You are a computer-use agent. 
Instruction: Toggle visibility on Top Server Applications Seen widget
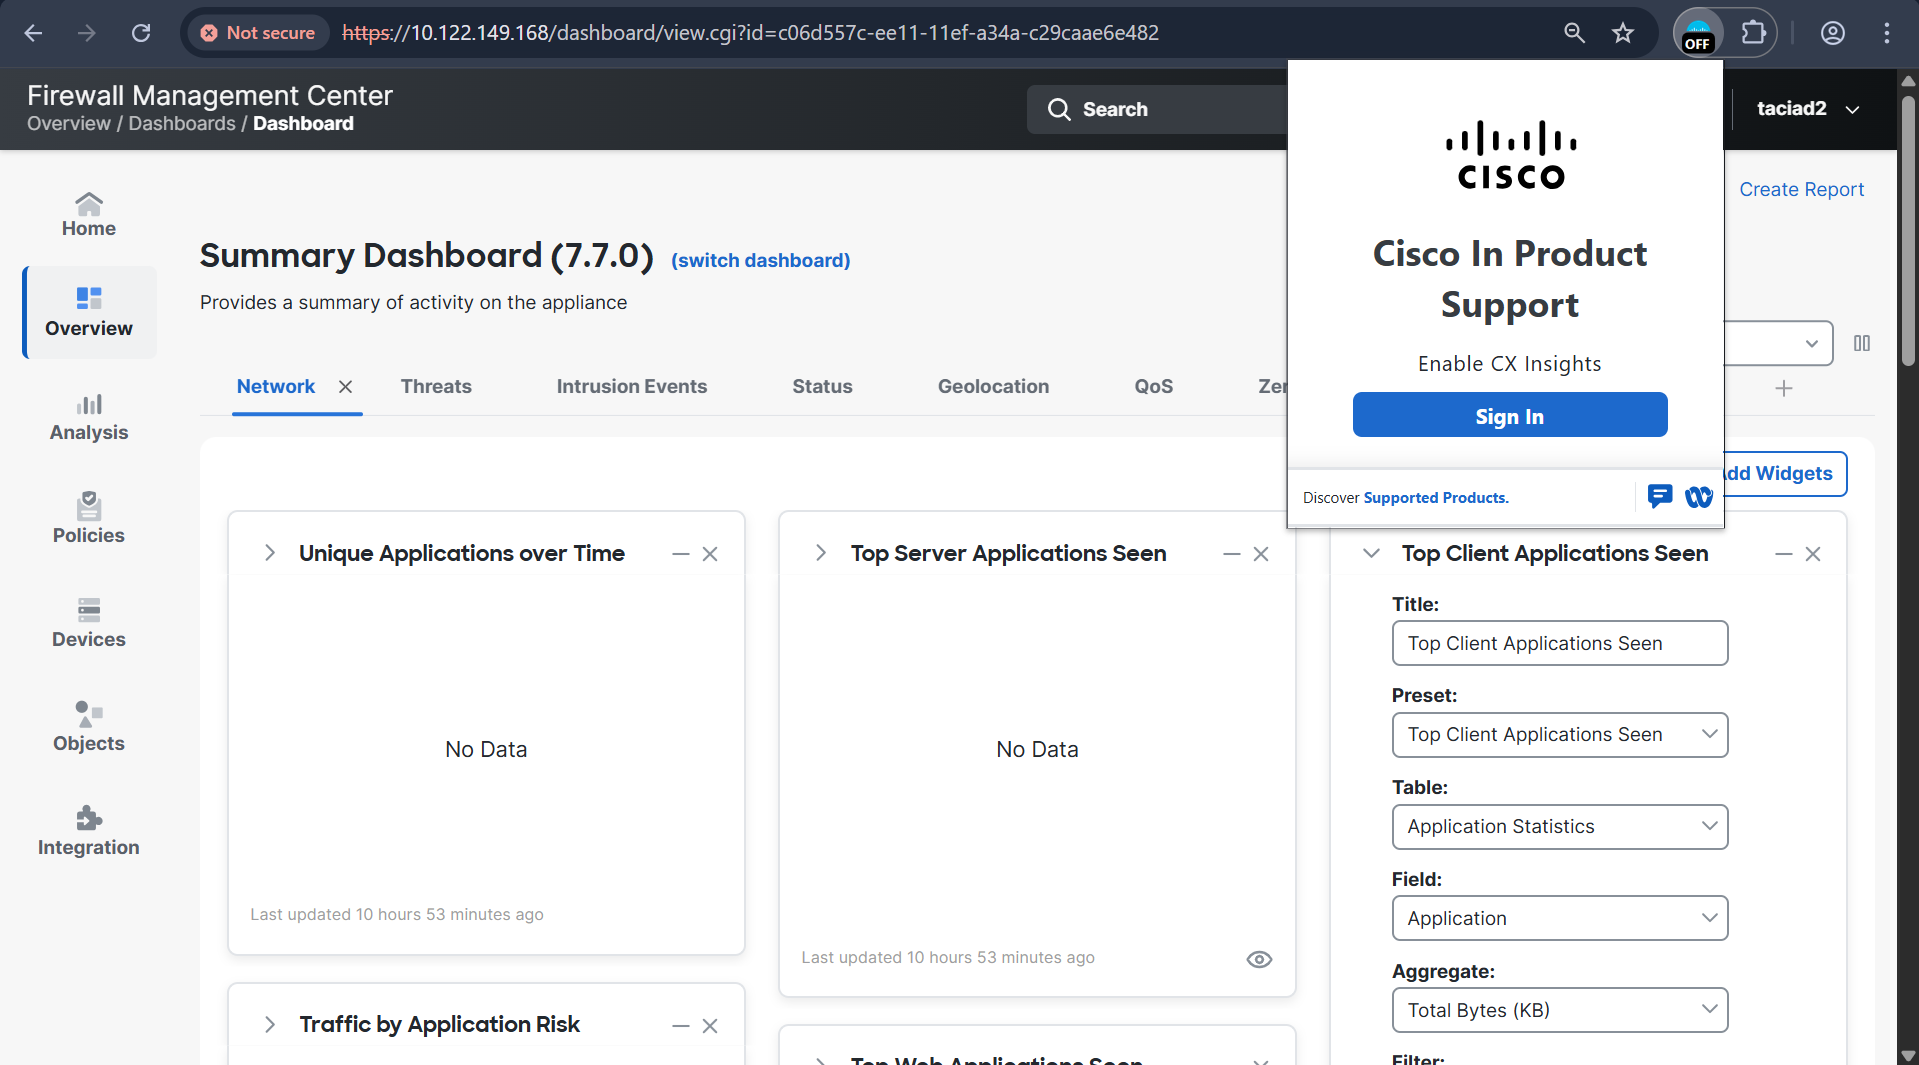(x=1258, y=959)
